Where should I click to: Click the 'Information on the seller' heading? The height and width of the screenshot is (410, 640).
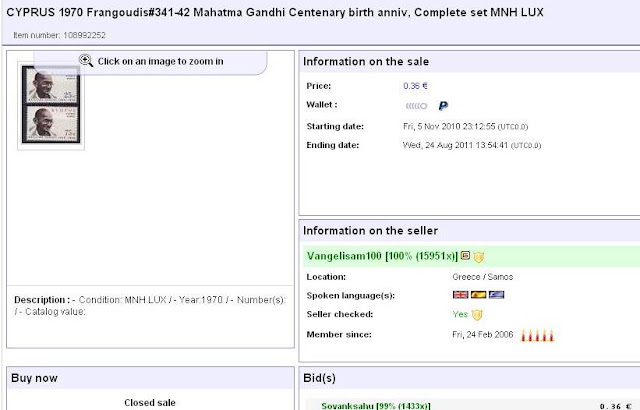370,231
